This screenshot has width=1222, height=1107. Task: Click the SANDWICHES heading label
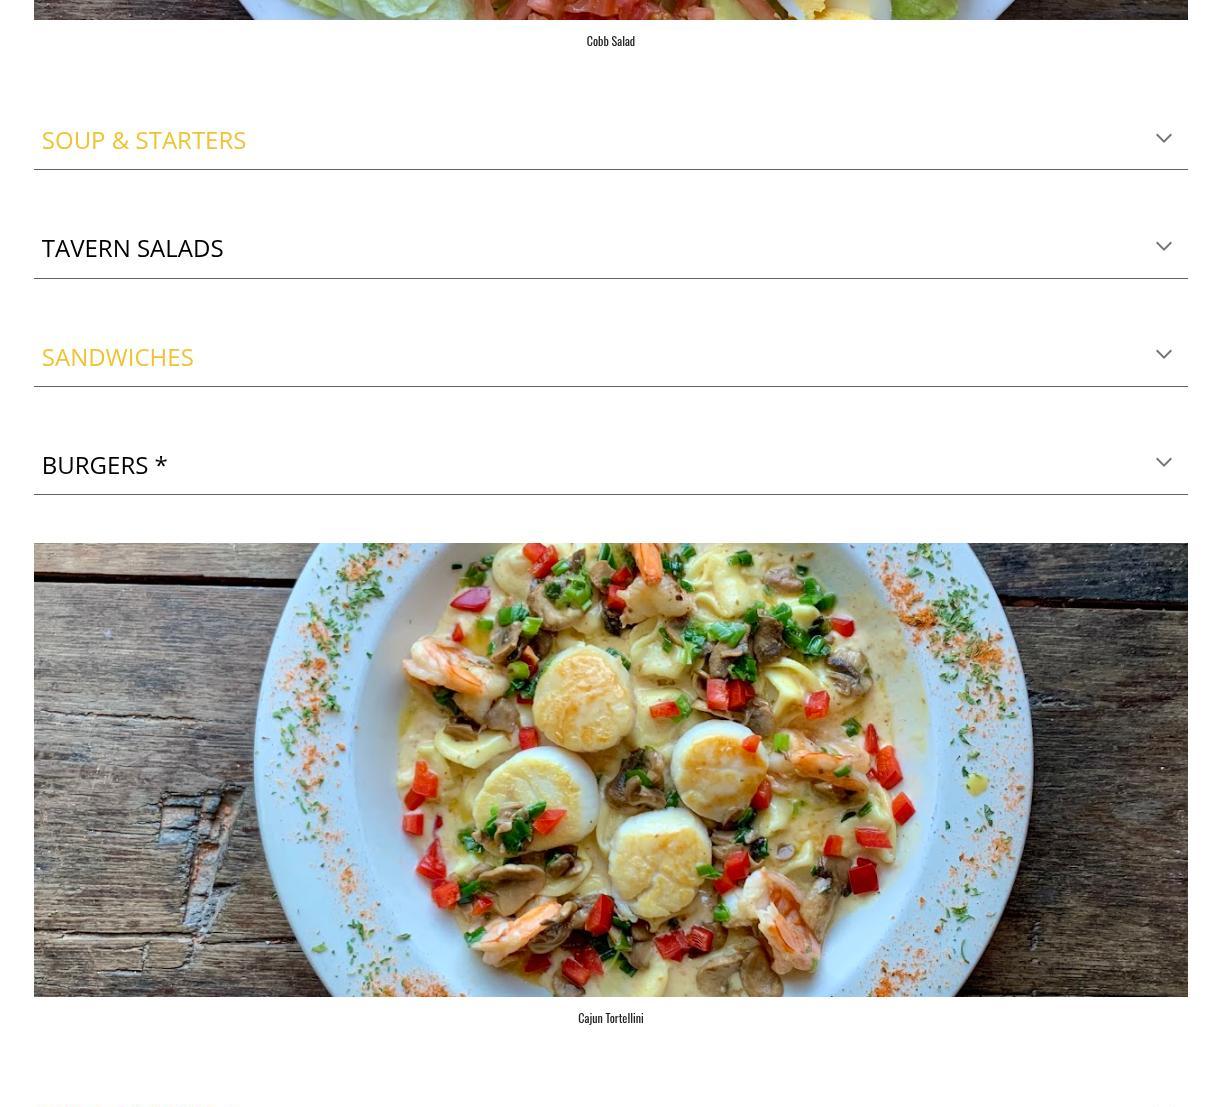(117, 357)
